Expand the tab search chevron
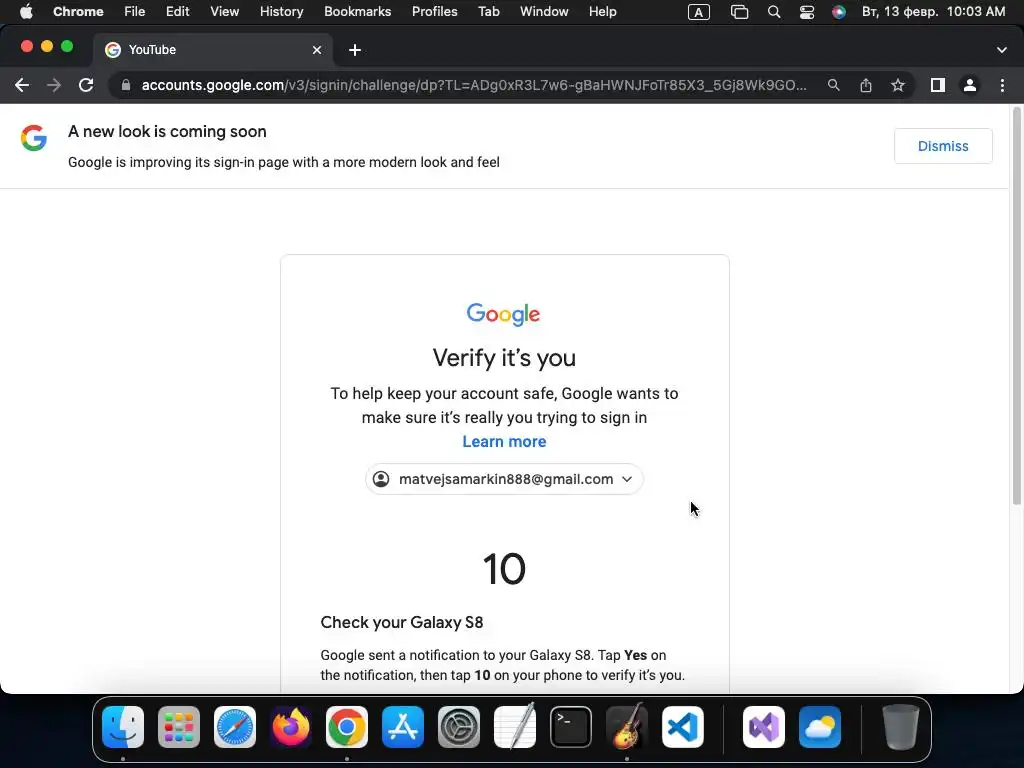The width and height of the screenshot is (1024, 768). 1002,50
